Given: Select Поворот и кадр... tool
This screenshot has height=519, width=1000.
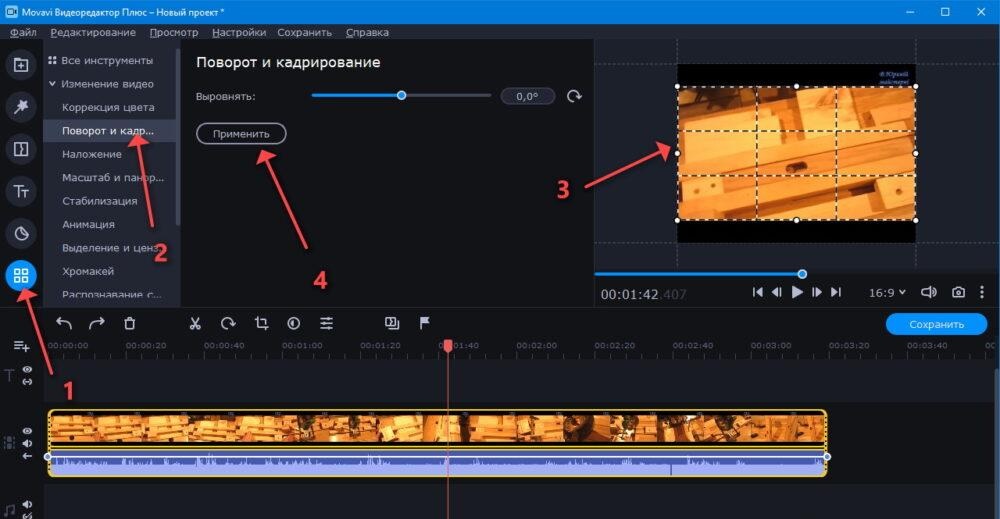Looking at the screenshot, I should pyautogui.click(x=108, y=131).
